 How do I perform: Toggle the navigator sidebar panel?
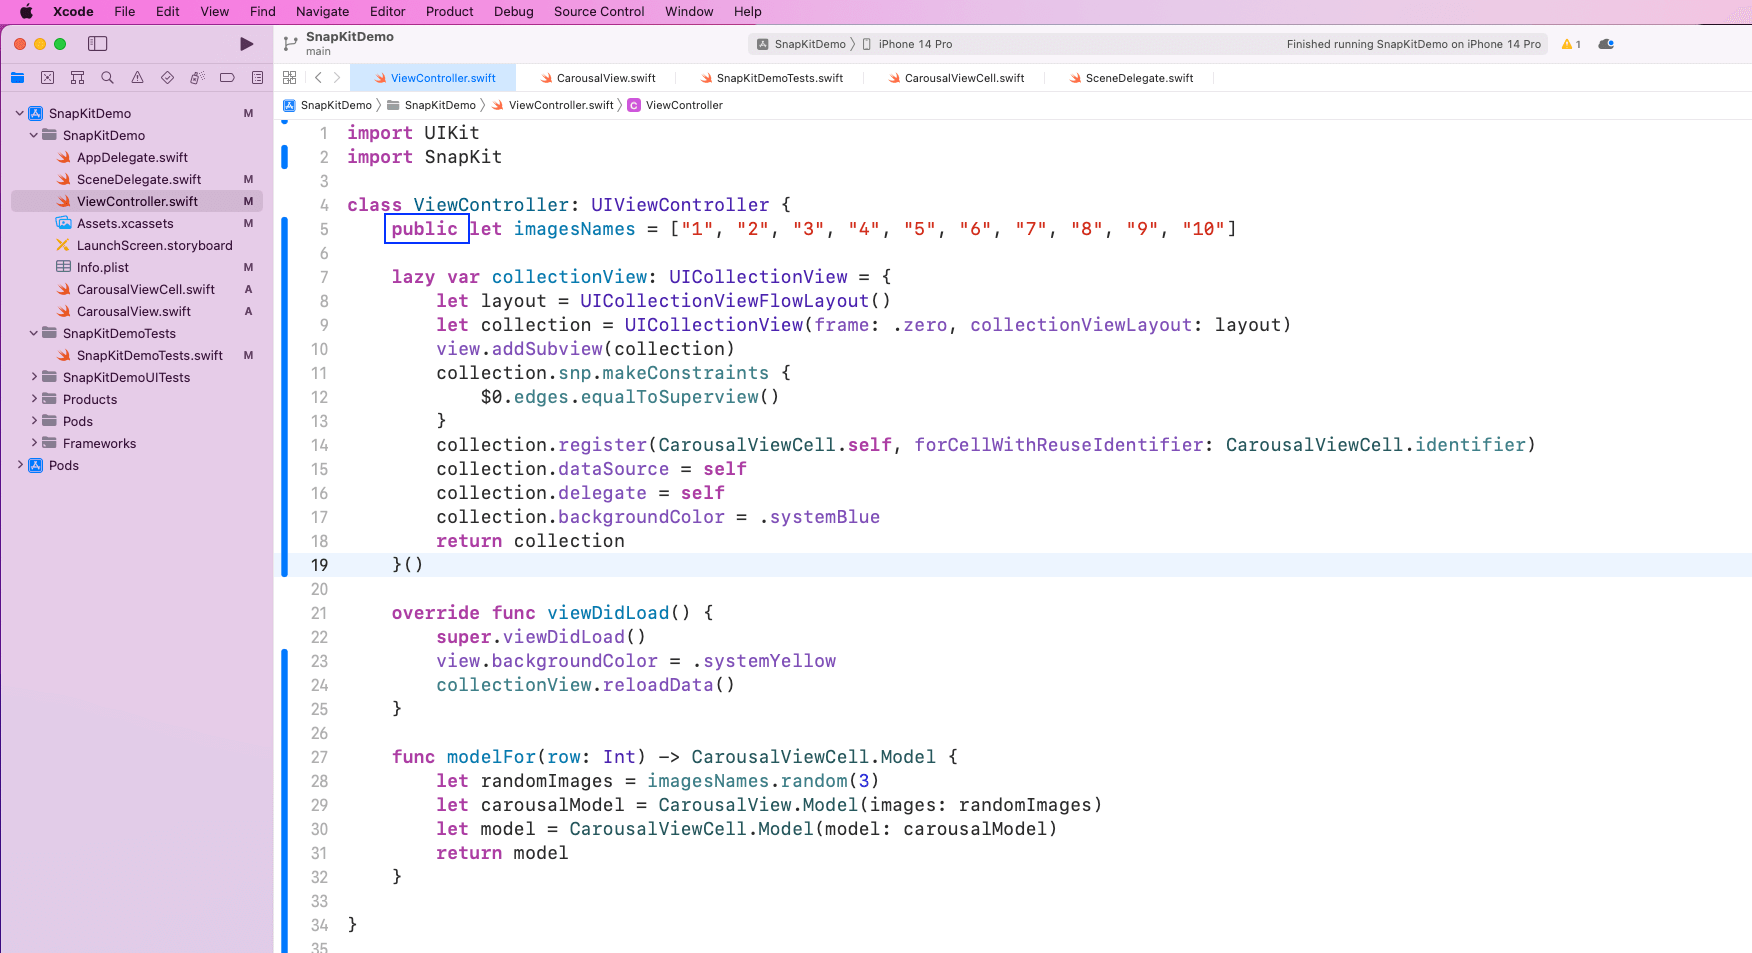pyautogui.click(x=97, y=44)
